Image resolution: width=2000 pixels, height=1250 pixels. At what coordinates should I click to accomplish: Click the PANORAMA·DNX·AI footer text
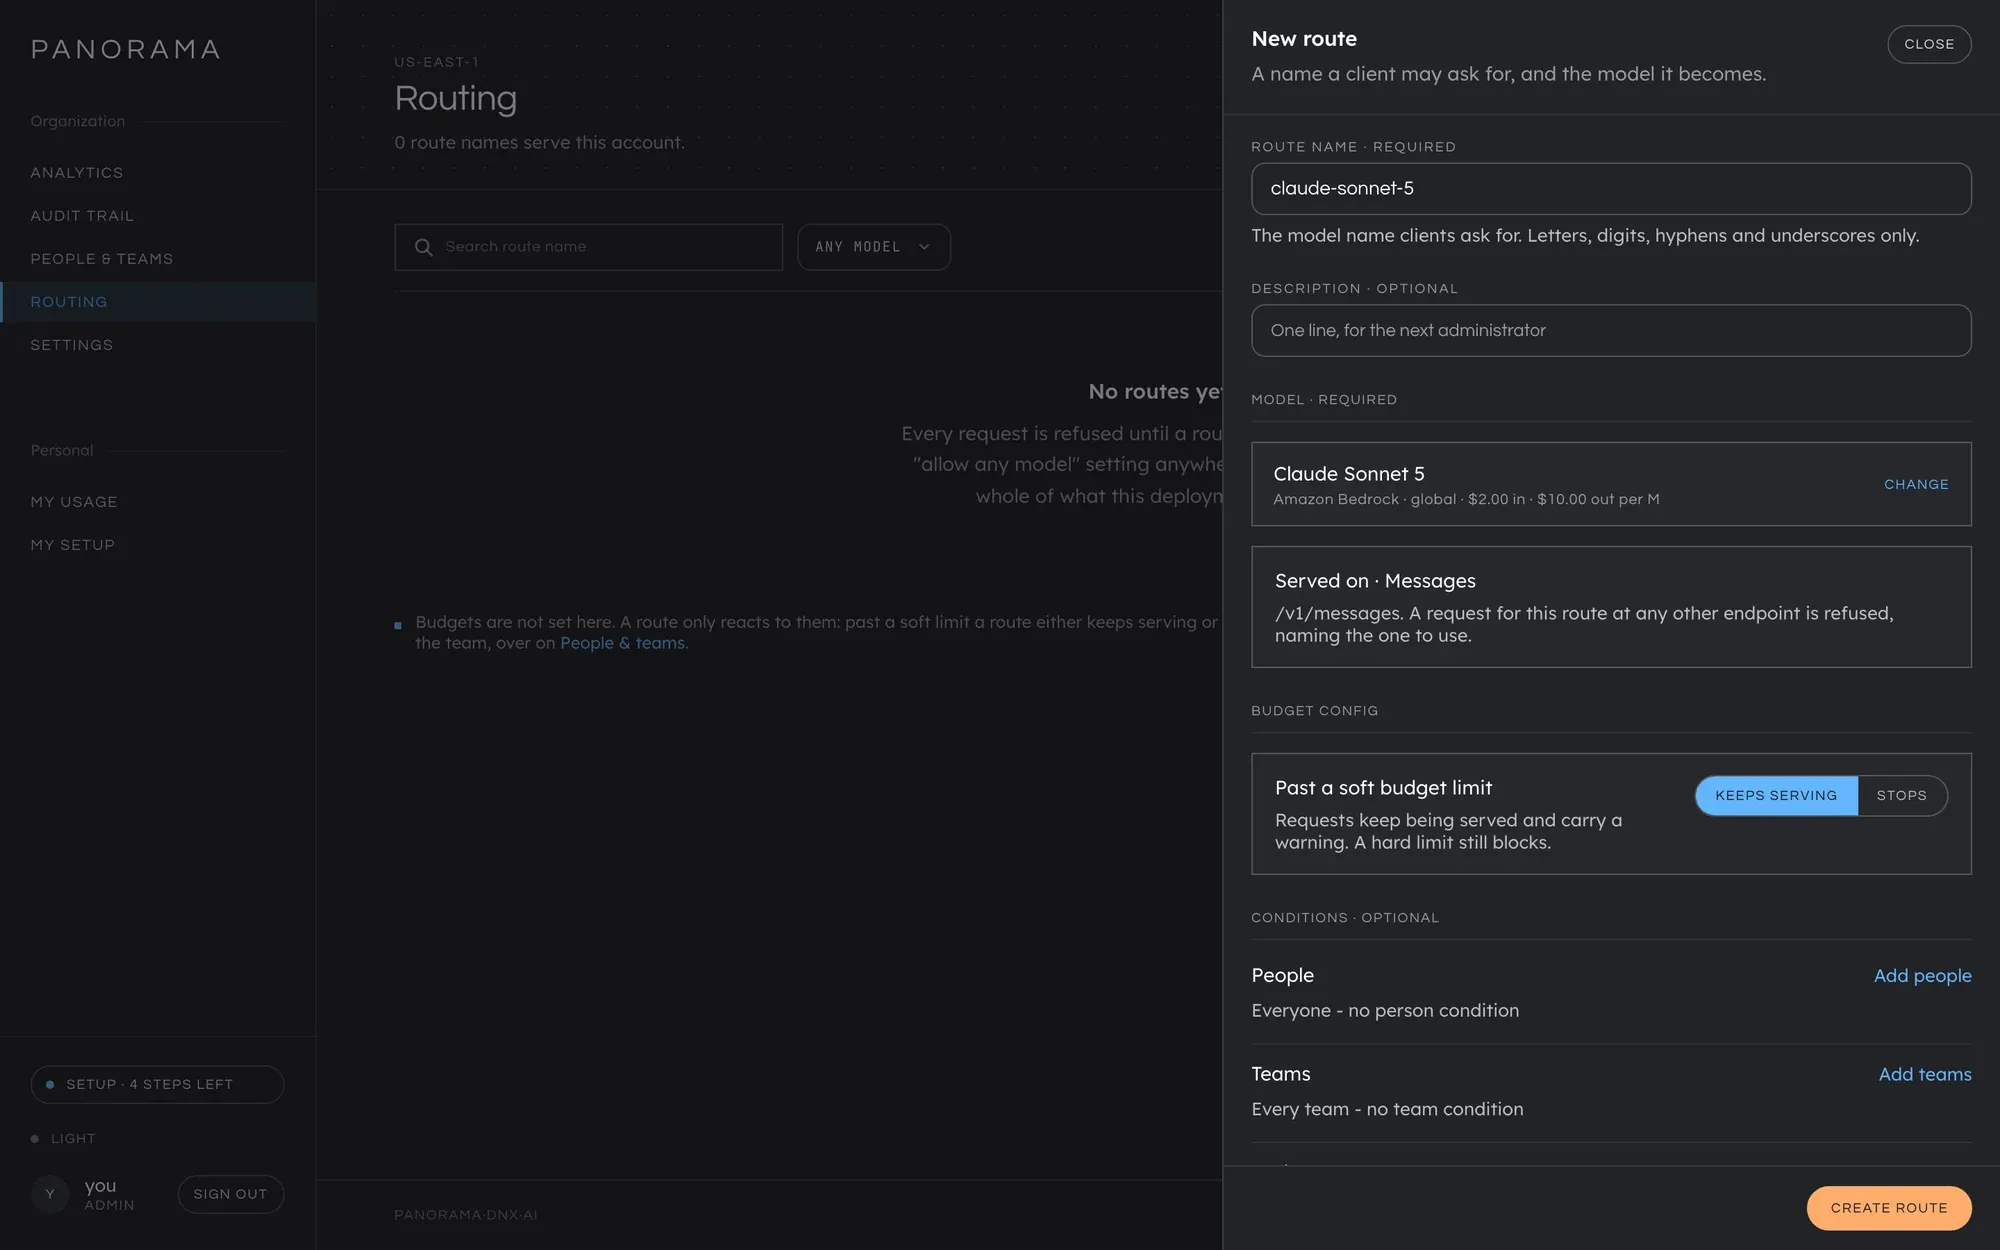click(466, 1215)
